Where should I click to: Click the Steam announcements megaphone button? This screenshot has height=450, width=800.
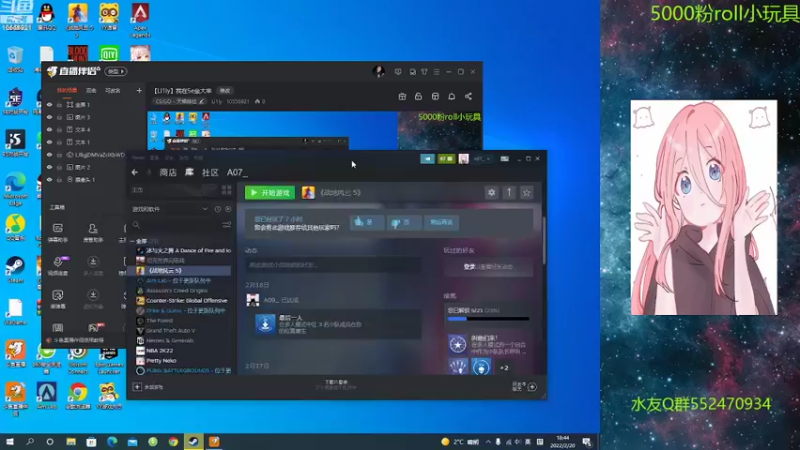click(x=428, y=159)
